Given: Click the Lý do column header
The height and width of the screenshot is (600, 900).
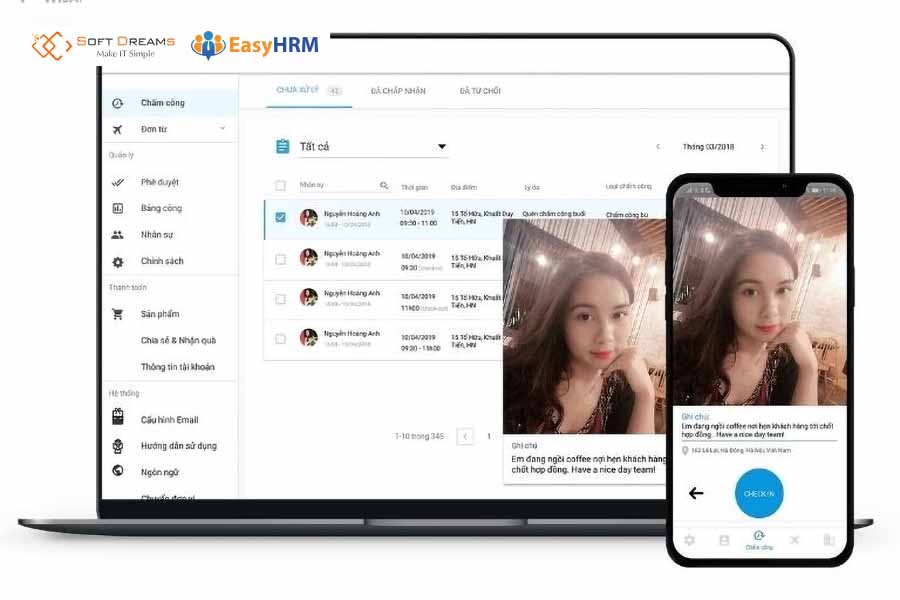Looking at the screenshot, I should [532, 187].
